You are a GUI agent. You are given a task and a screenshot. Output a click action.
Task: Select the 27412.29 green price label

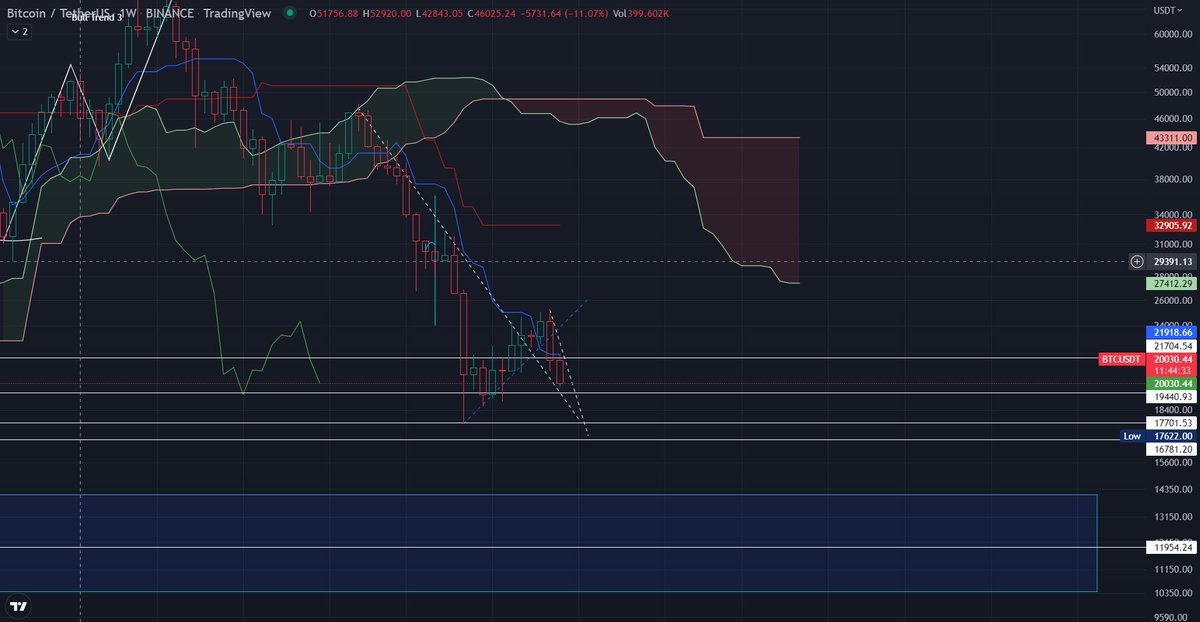pos(1173,284)
